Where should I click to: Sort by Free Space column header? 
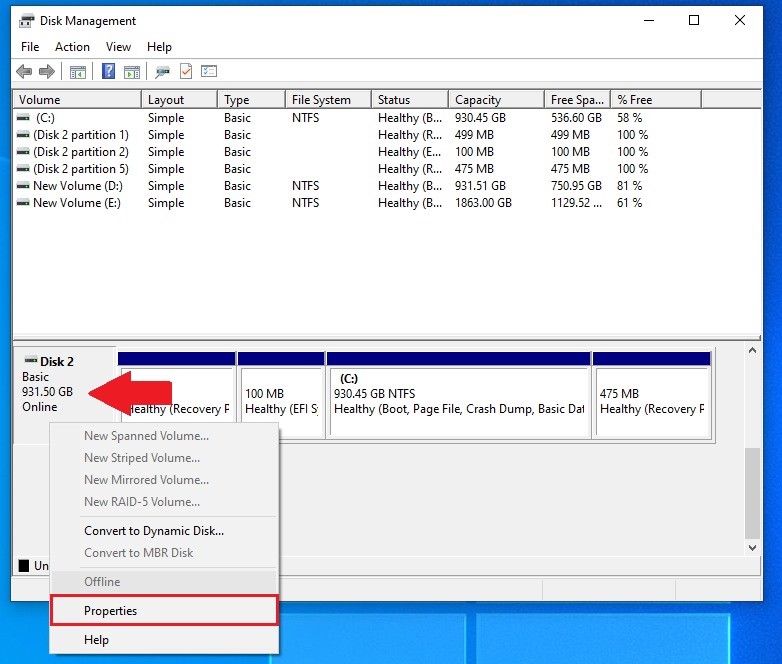click(x=578, y=100)
